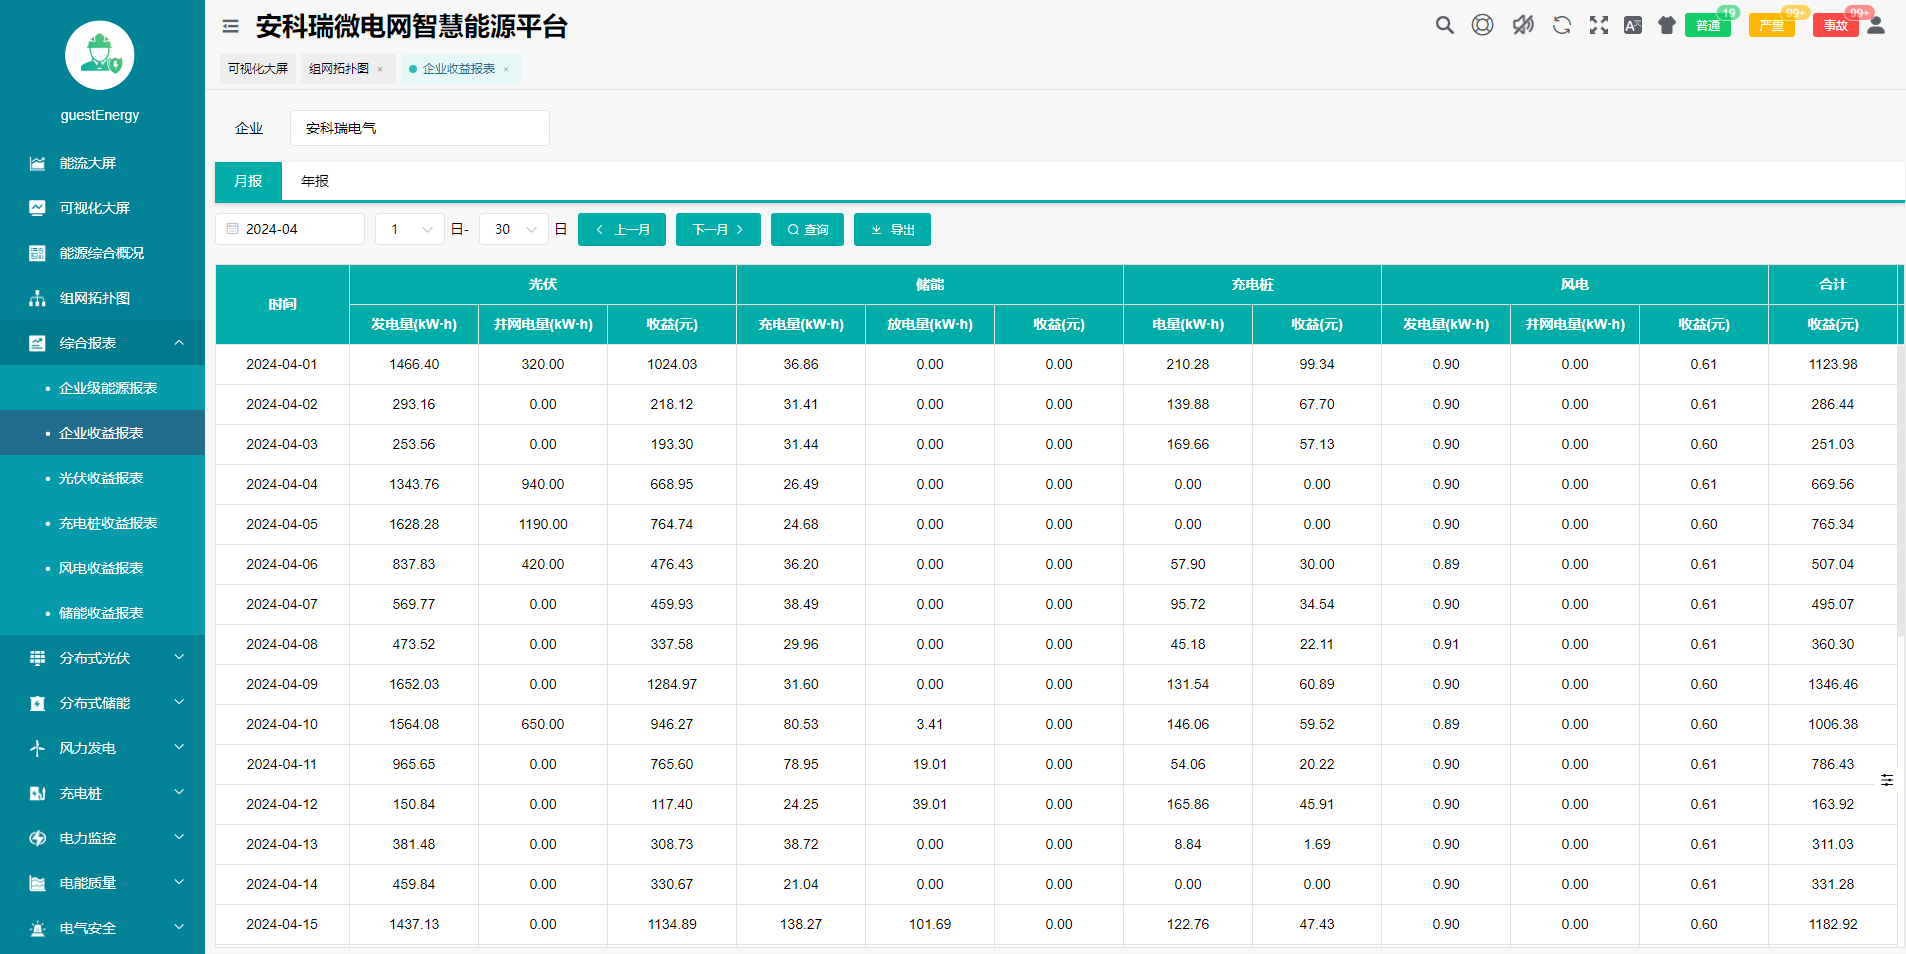Open the user profile icon
Image resolution: width=1906 pixels, height=954 pixels.
[x=1876, y=25]
